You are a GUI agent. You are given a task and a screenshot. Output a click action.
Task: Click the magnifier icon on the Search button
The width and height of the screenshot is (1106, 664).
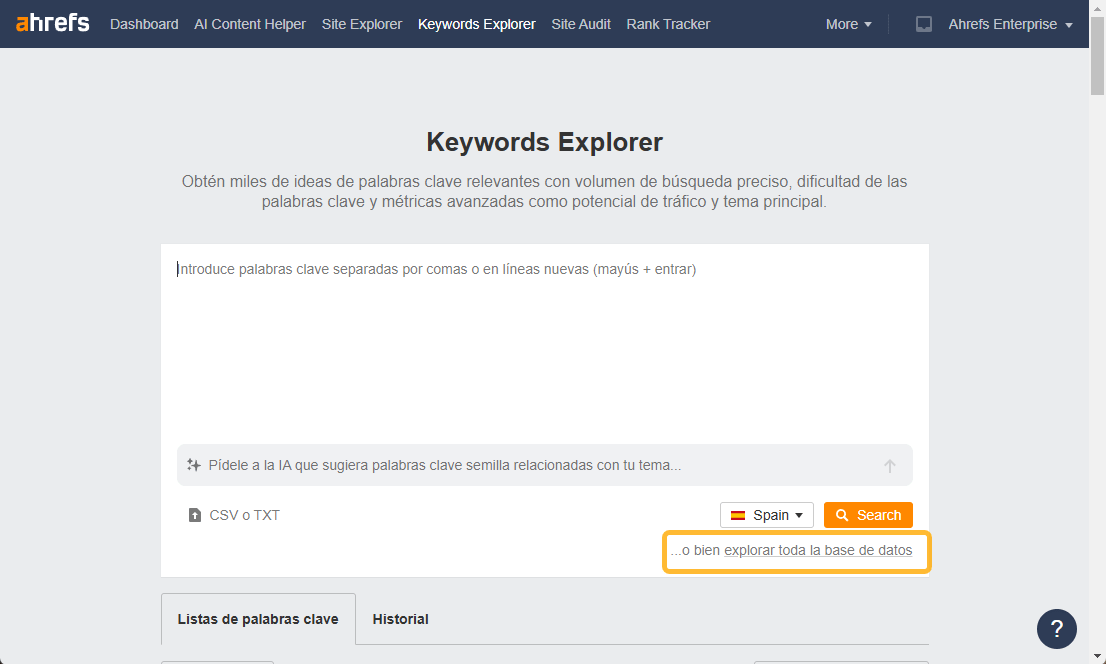pos(842,515)
